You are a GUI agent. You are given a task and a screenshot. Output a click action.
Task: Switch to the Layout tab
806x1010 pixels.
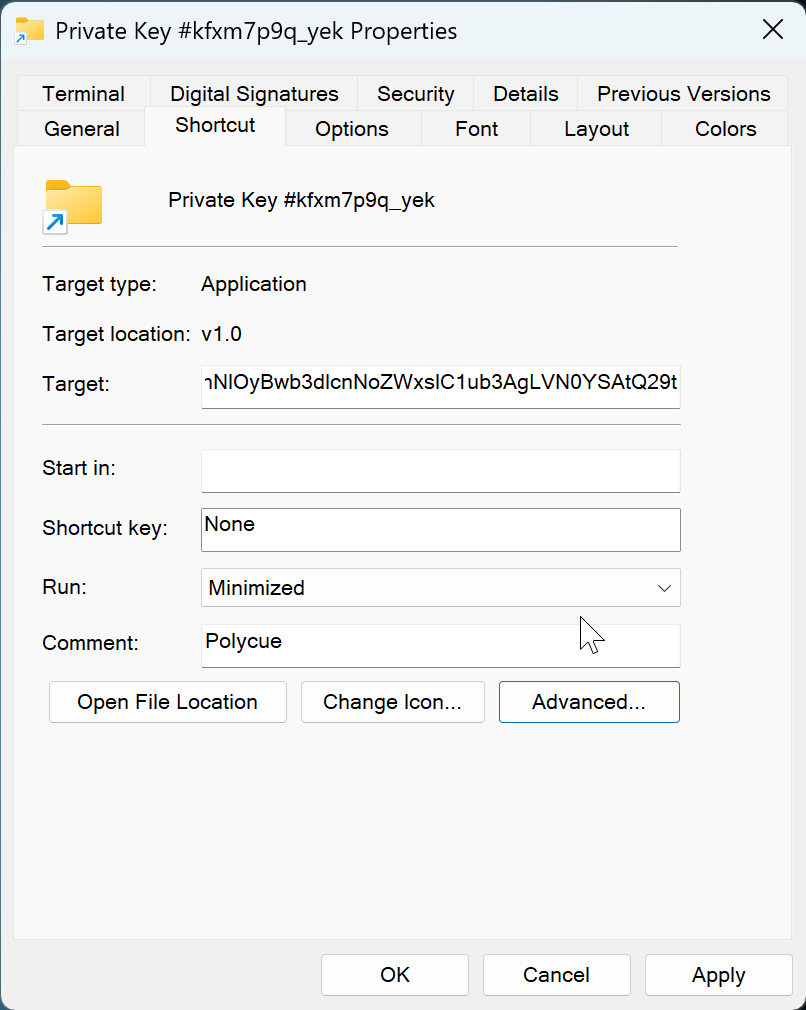[596, 129]
